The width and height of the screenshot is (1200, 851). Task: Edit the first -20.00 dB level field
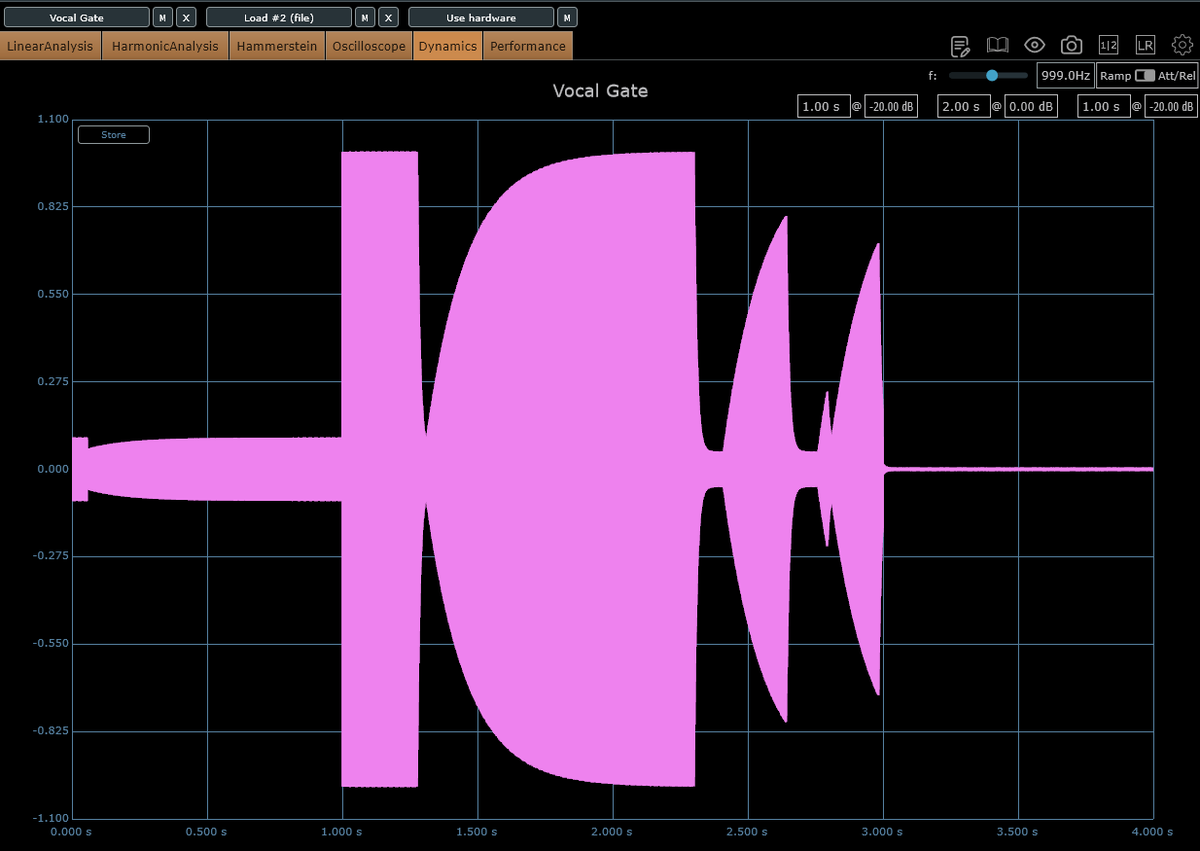[x=891, y=107]
